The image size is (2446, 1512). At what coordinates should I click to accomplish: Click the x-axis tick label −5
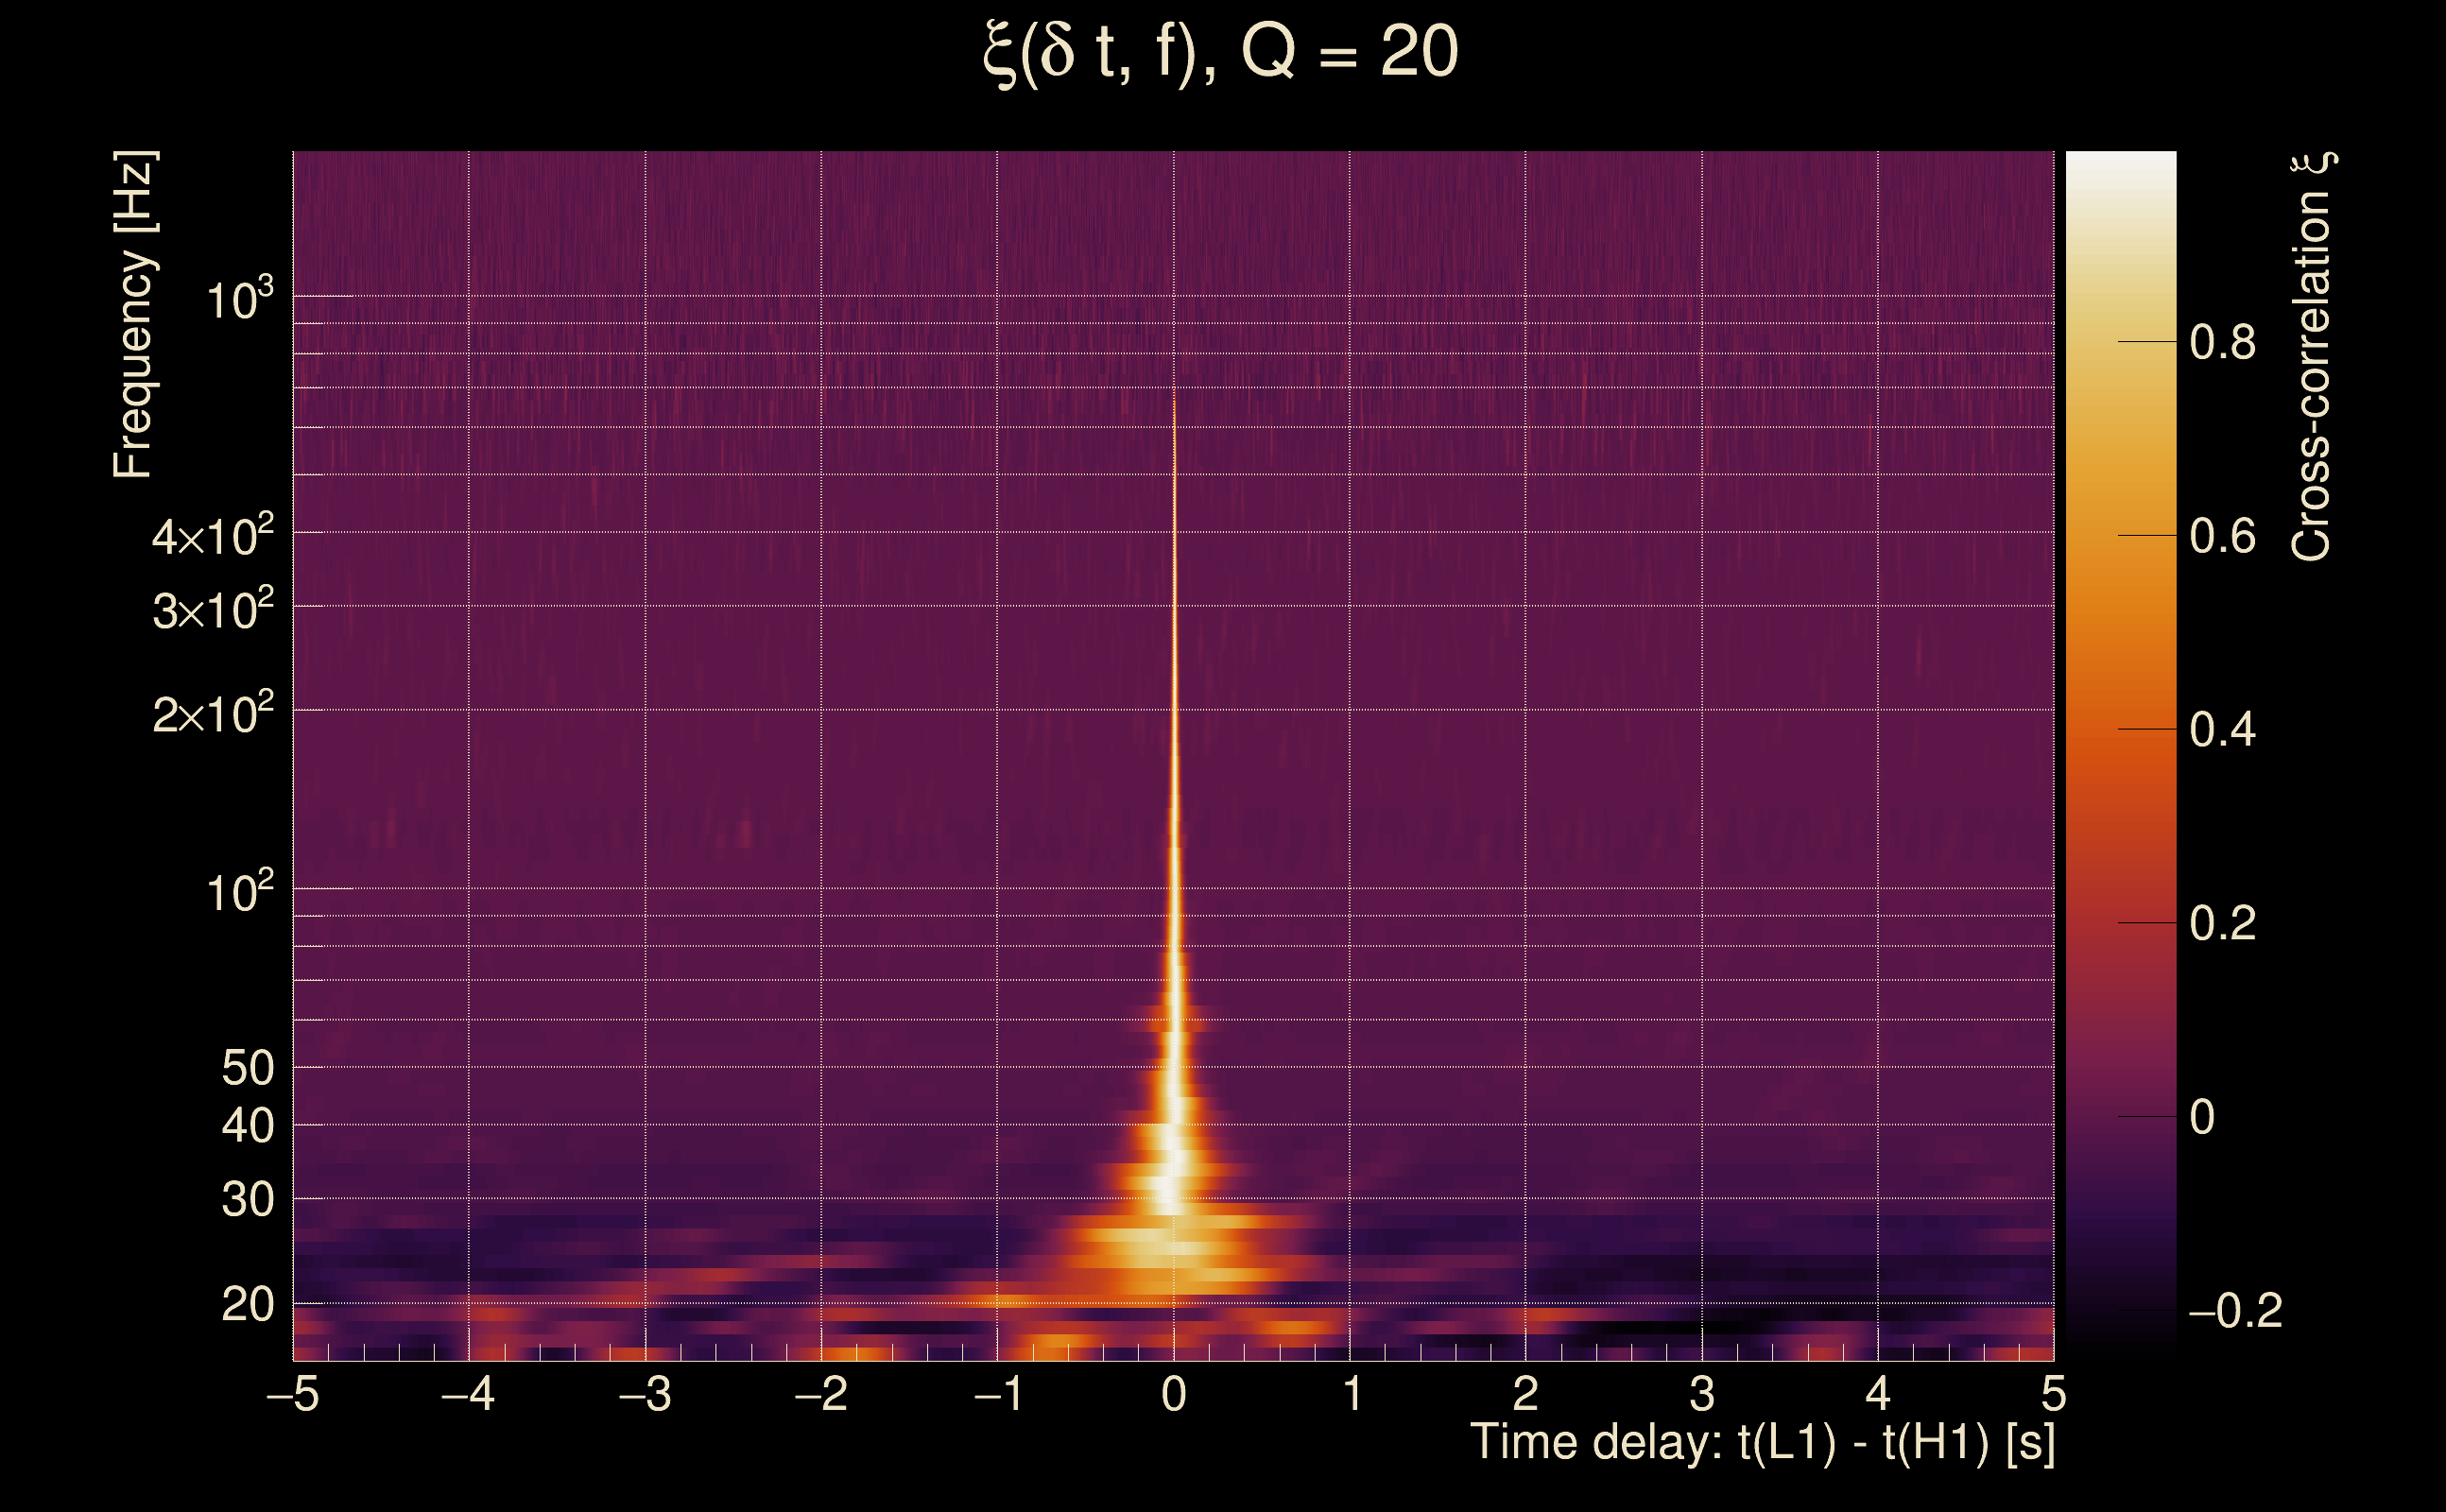pos(293,1394)
